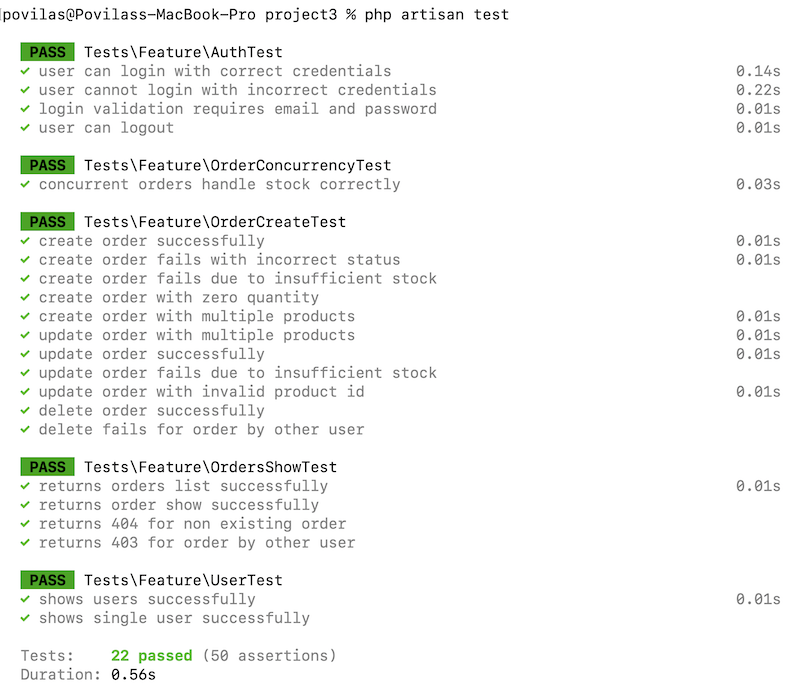This screenshot has width=800, height=694.
Task: Click the PASS badge for OrderCreateTest
Action: coord(47,222)
